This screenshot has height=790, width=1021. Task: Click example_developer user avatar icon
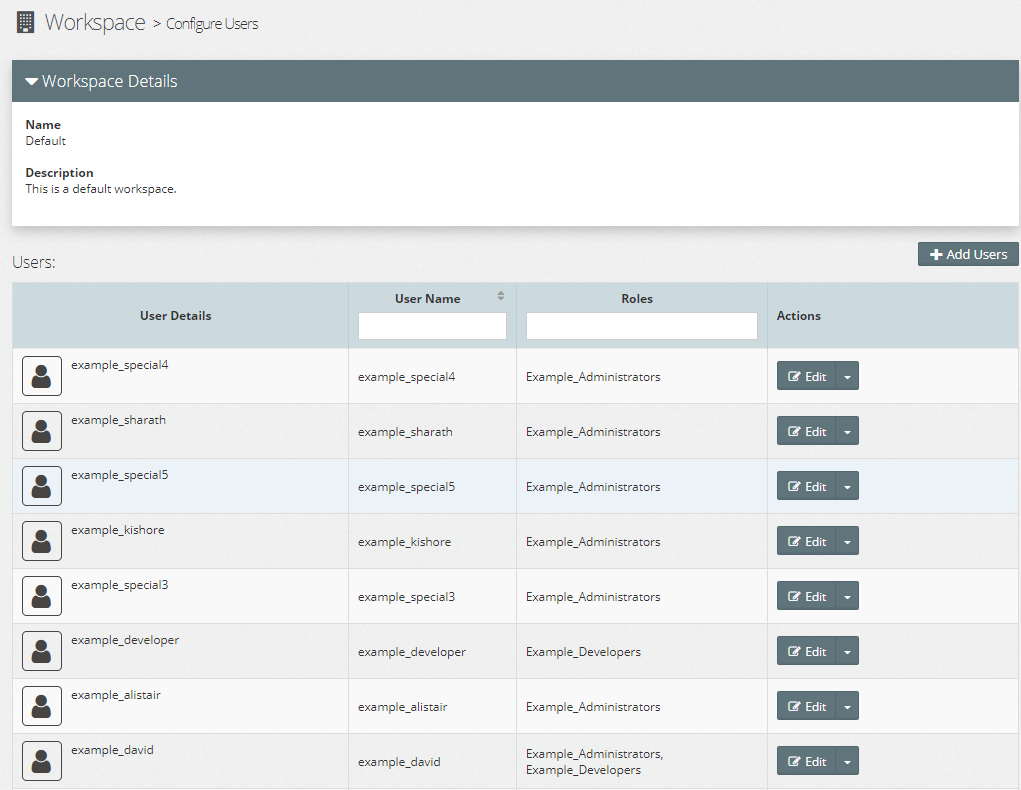(x=42, y=651)
